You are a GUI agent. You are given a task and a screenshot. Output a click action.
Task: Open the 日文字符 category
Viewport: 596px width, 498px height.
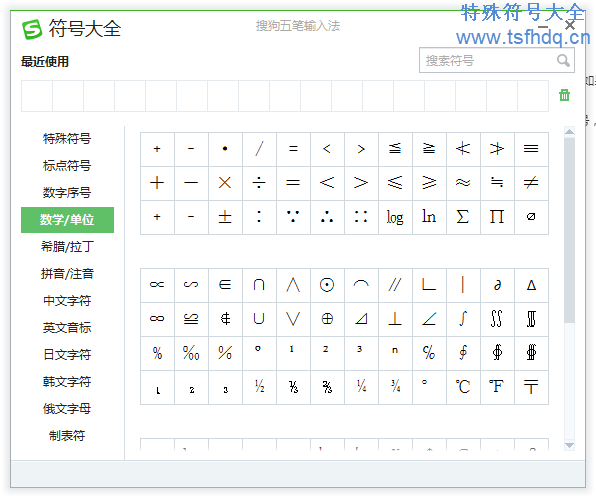(67, 355)
